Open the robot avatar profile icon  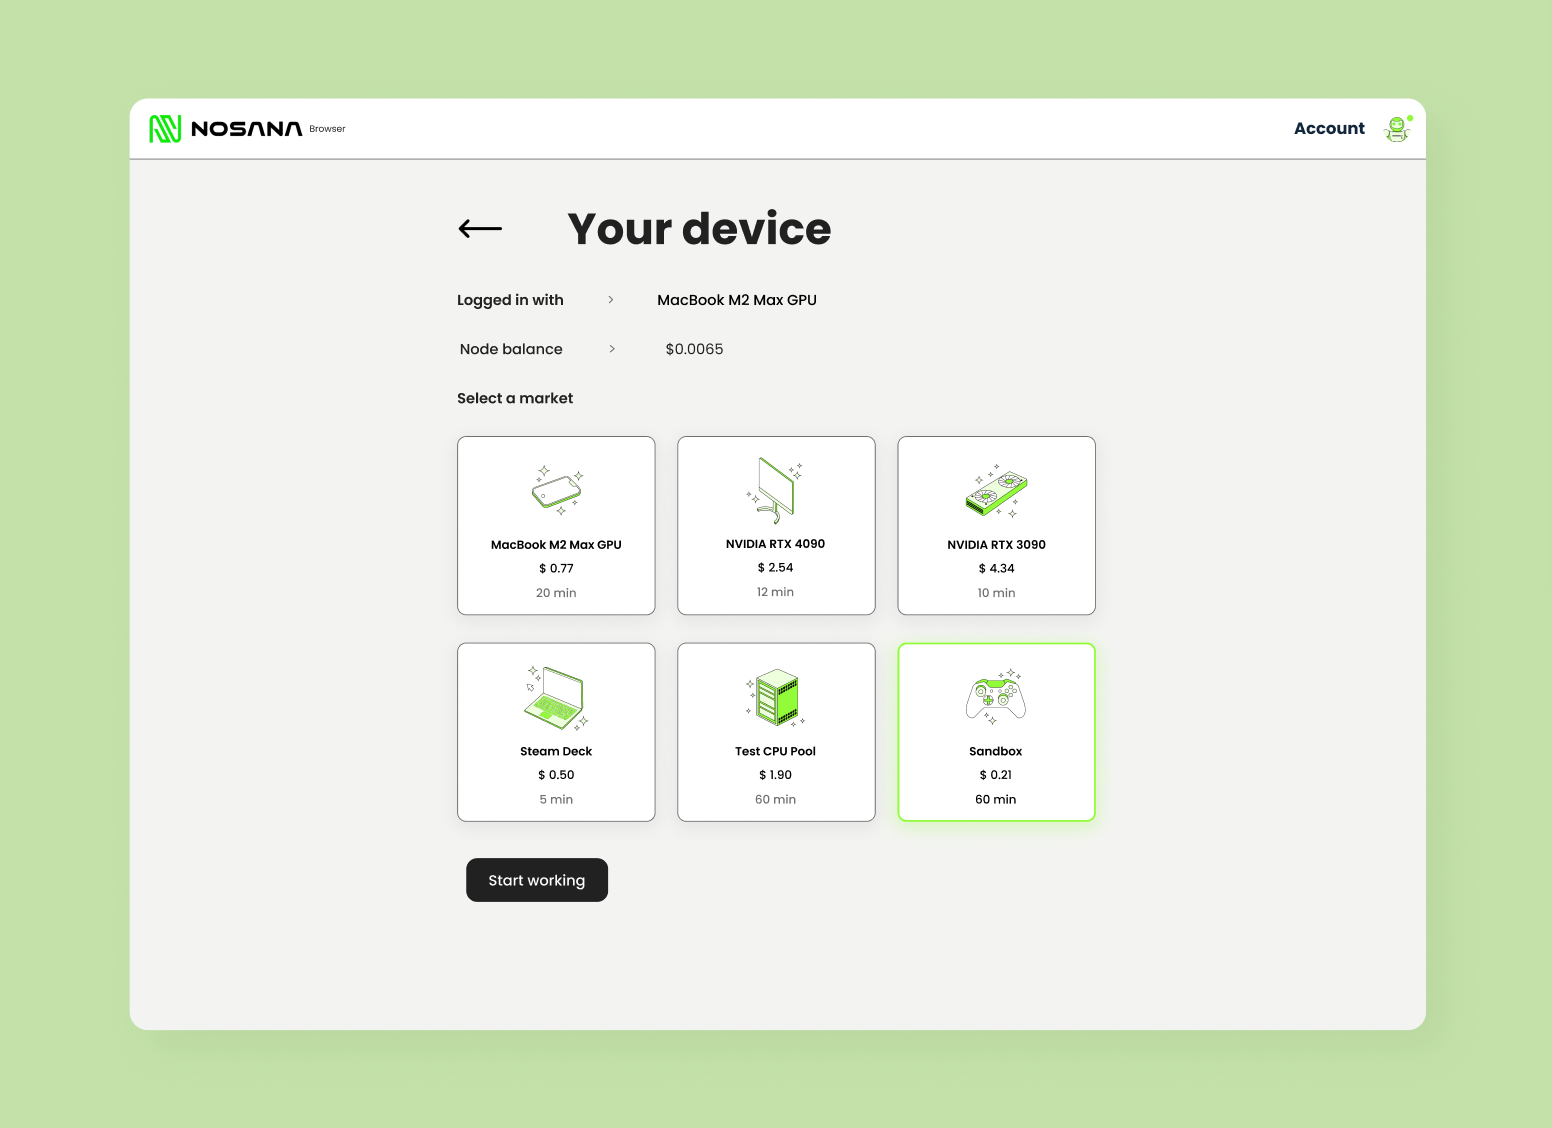[1398, 129]
